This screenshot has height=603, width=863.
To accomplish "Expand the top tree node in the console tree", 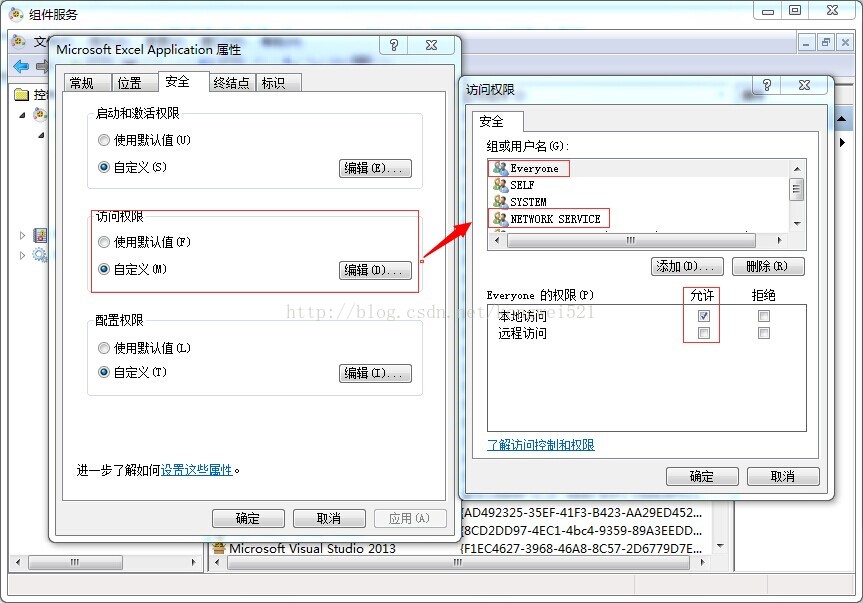I will pyautogui.click(x=22, y=115).
